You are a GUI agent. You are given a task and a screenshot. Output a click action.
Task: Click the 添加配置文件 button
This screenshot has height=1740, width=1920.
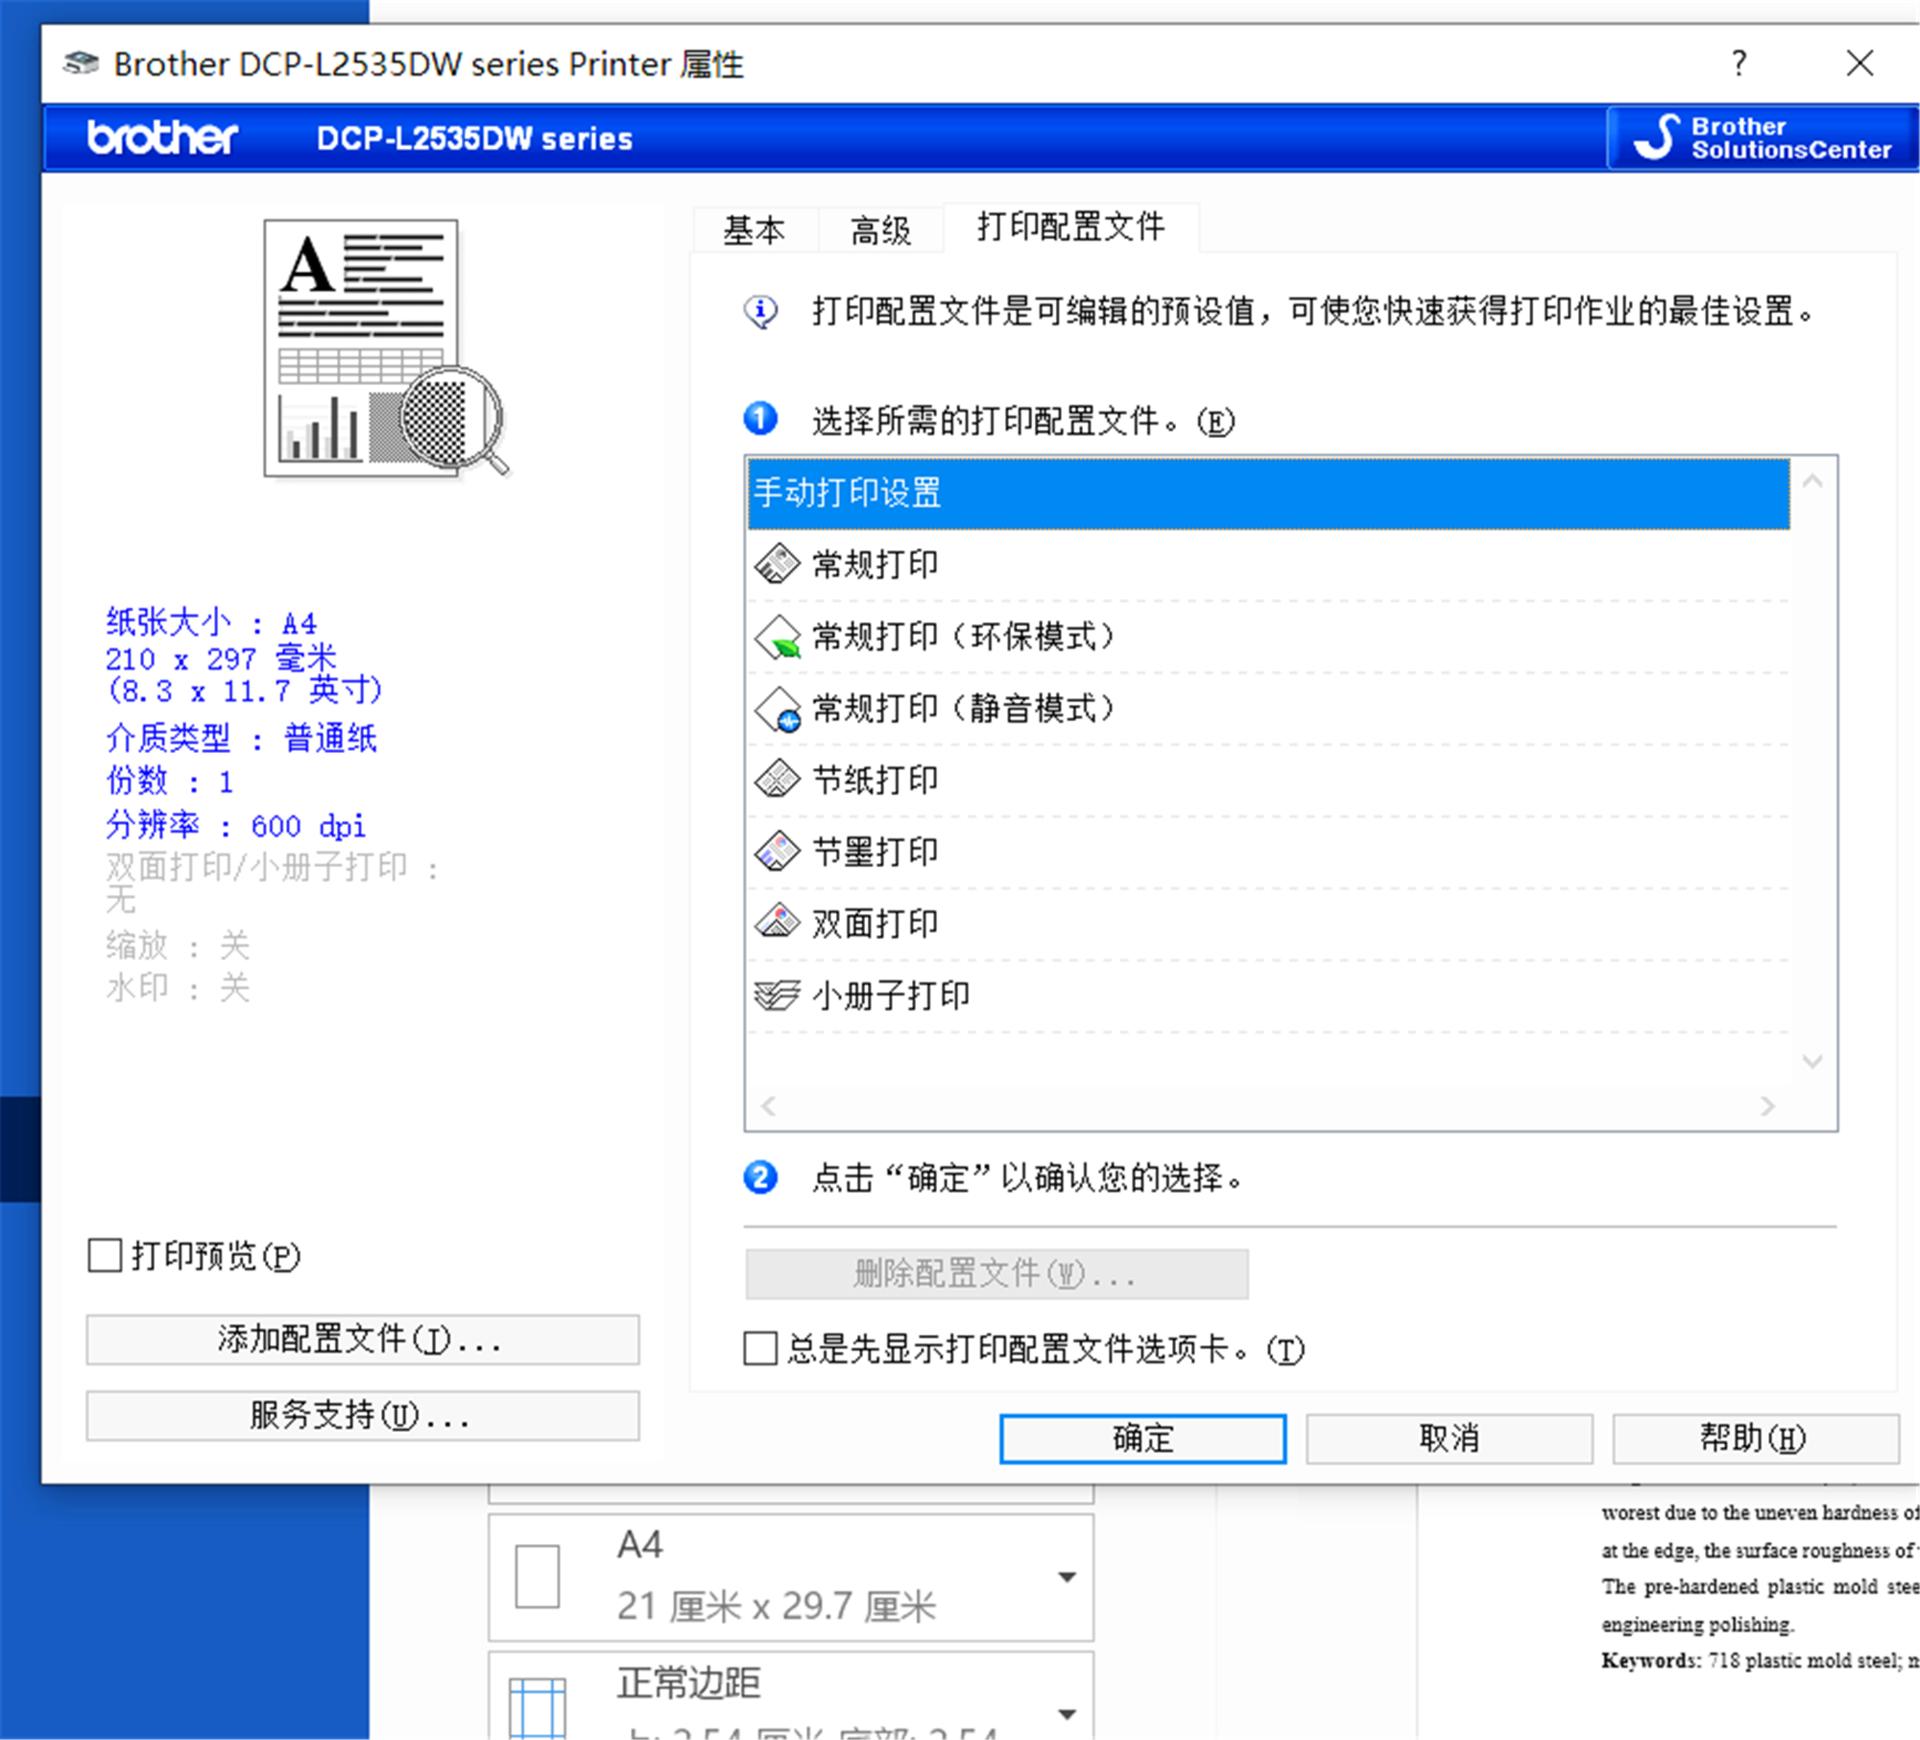(362, 1340)
